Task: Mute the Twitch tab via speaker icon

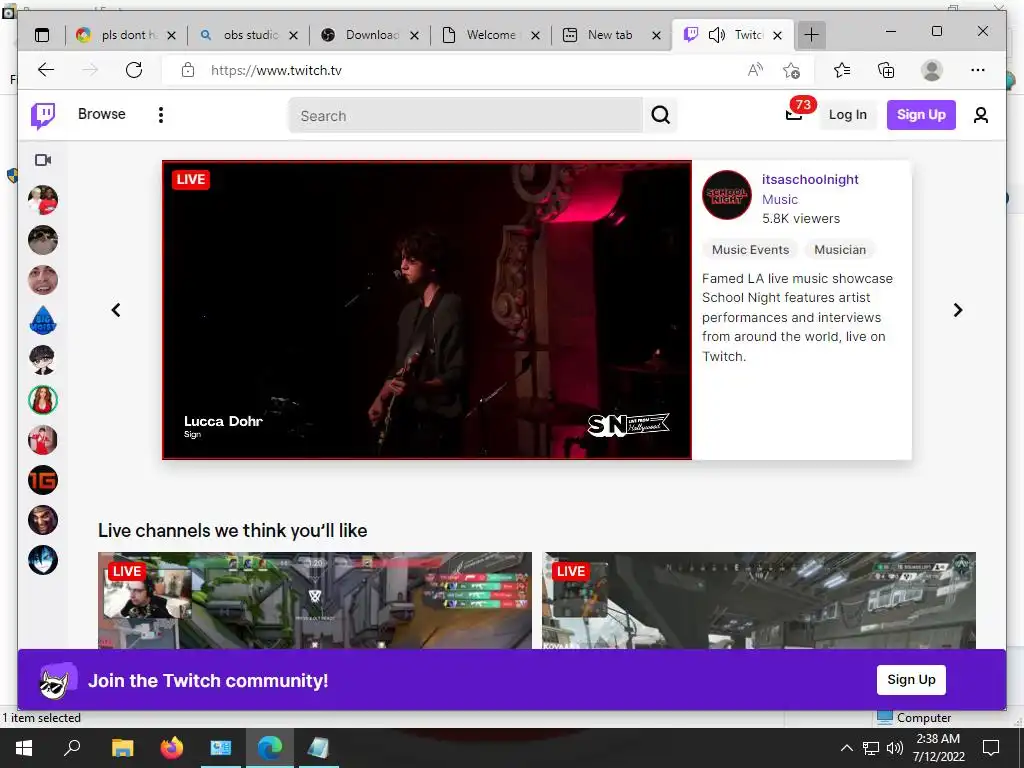Action: coord(716,35)
